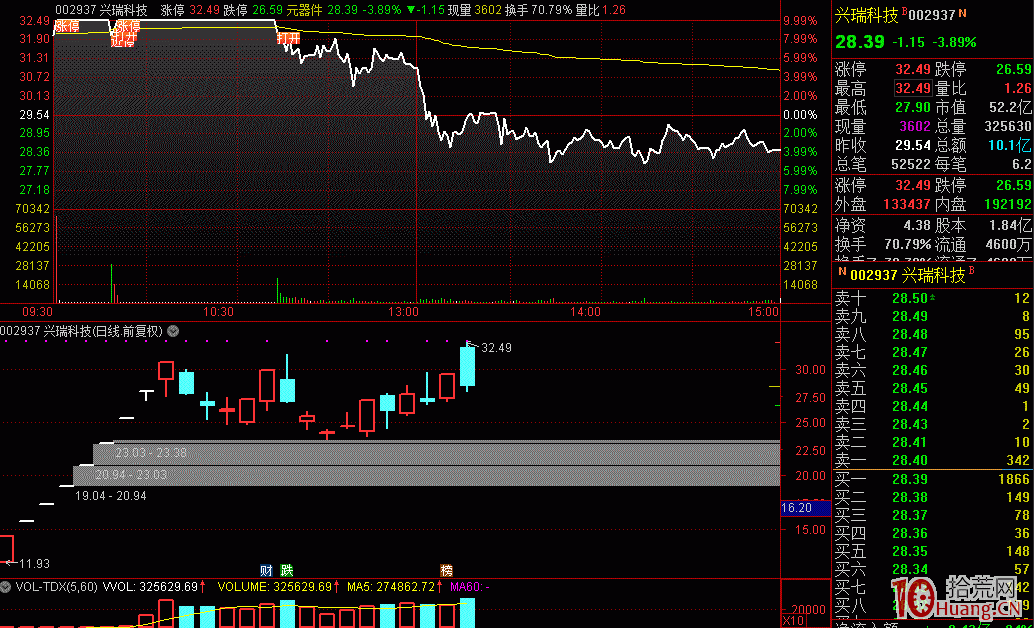Click the 市值 52.2亿 value

pos(1009,108)
